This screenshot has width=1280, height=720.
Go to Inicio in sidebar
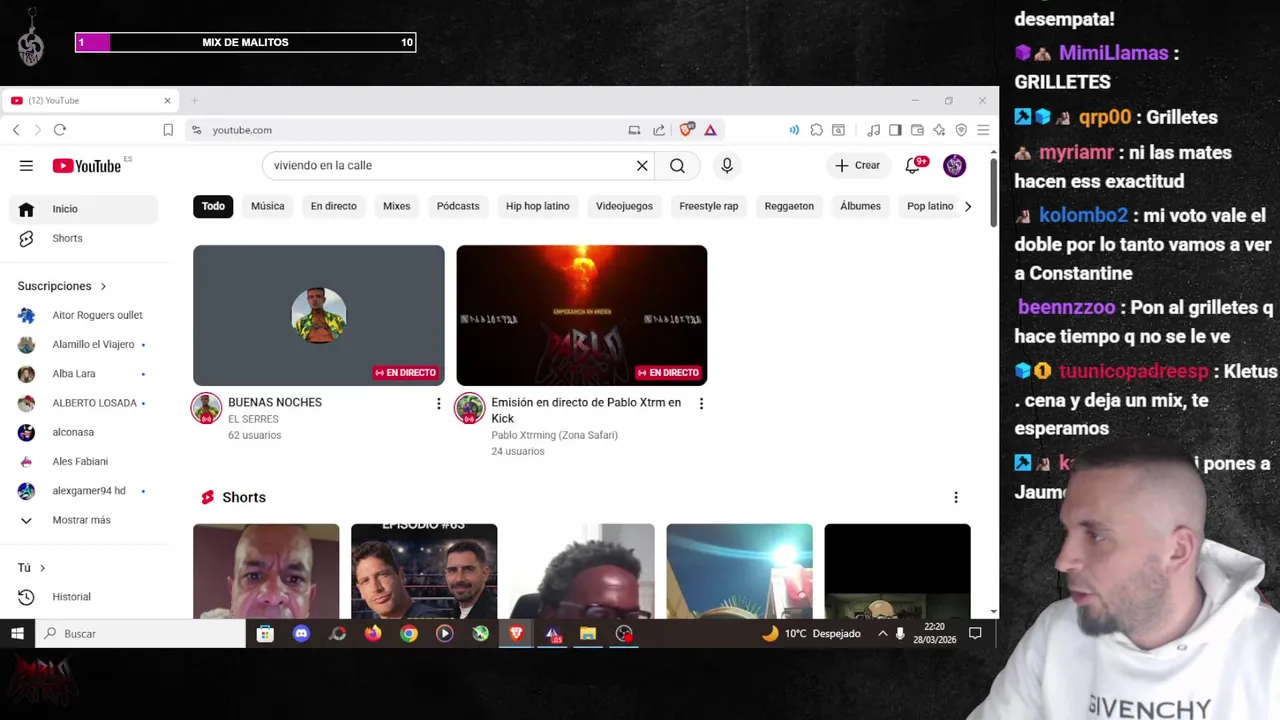click(x=84, y=209)
